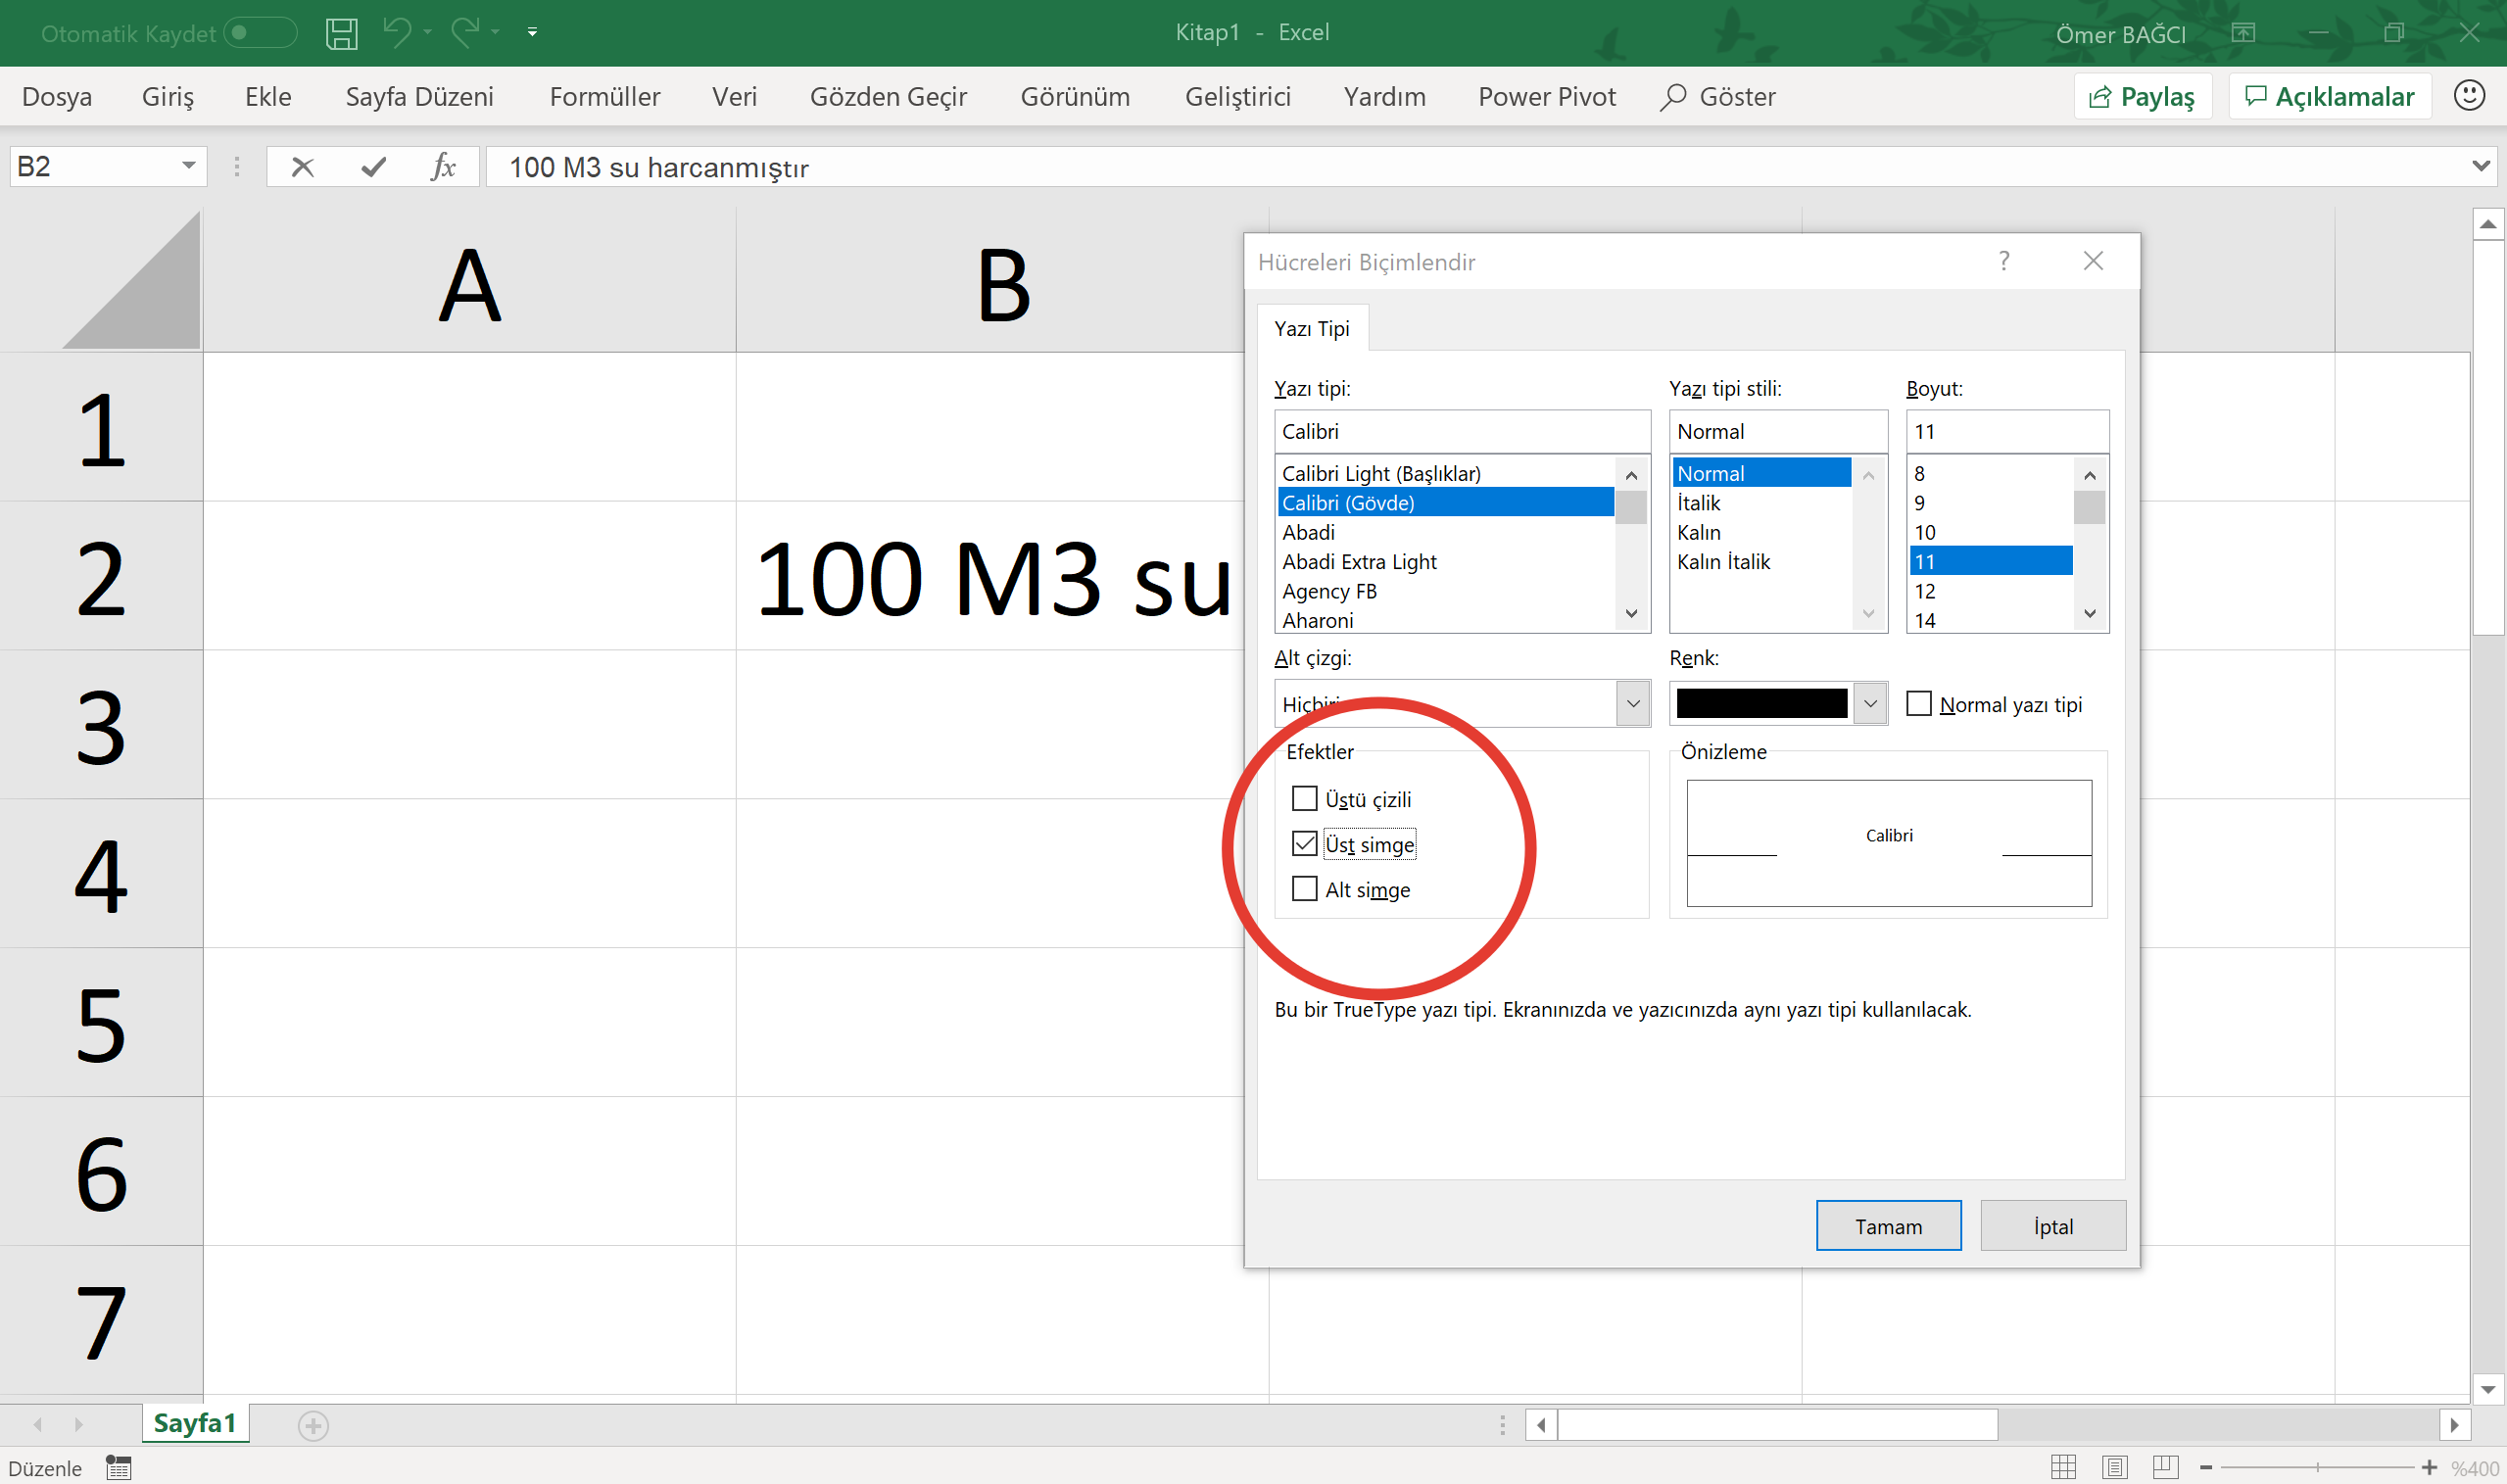This screenshot has height=1484, width=2507.
Task: Open the smiley feedback icon
Action: coord(2468,96)
